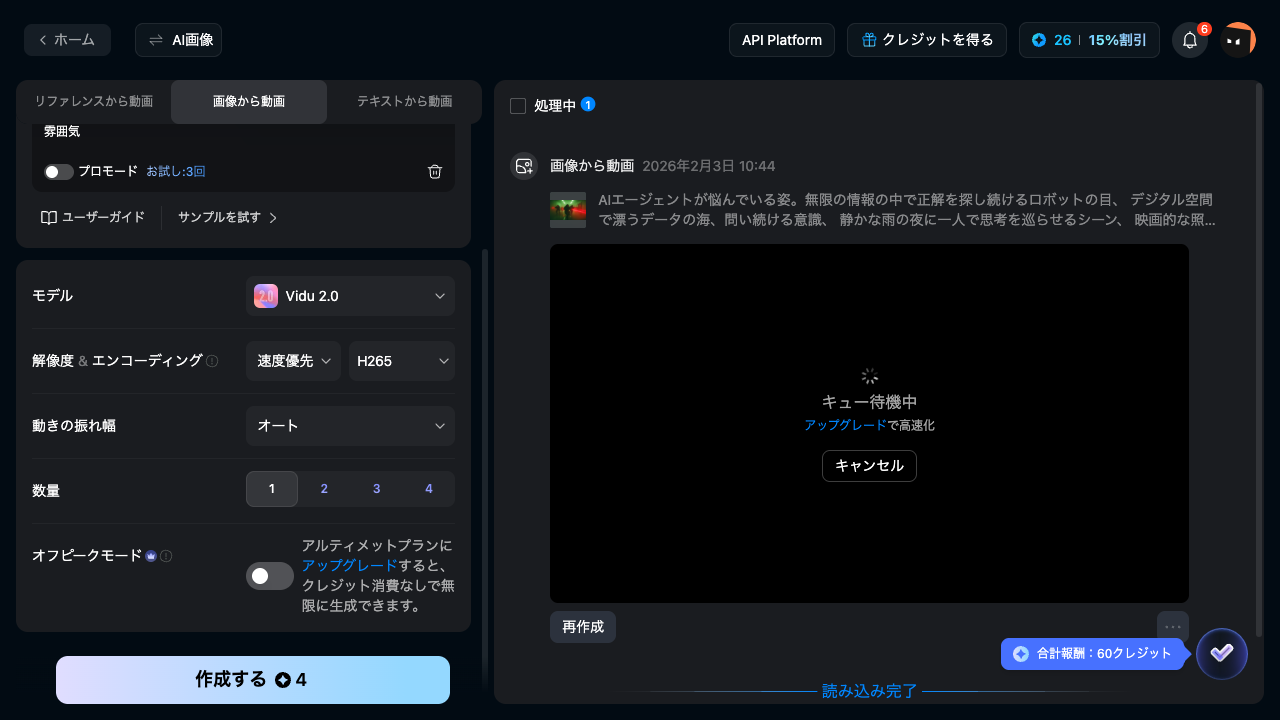Click the info icon next to 解像度 & エンコーディング
The image size is (1280, 720).
coord(212,361)
